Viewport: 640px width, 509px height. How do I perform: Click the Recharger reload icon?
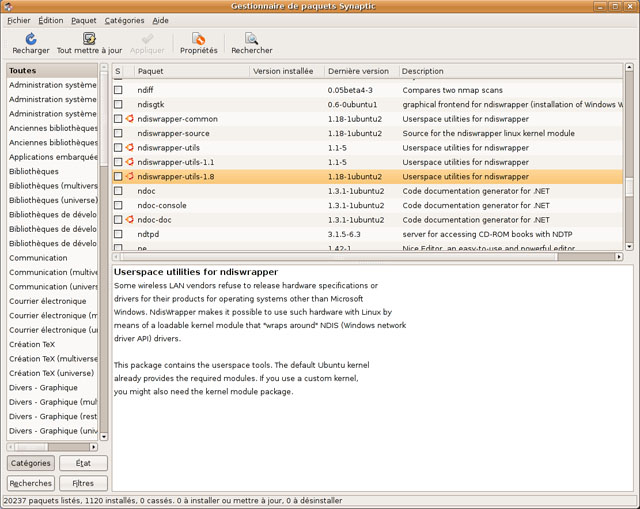pos(30,39)
